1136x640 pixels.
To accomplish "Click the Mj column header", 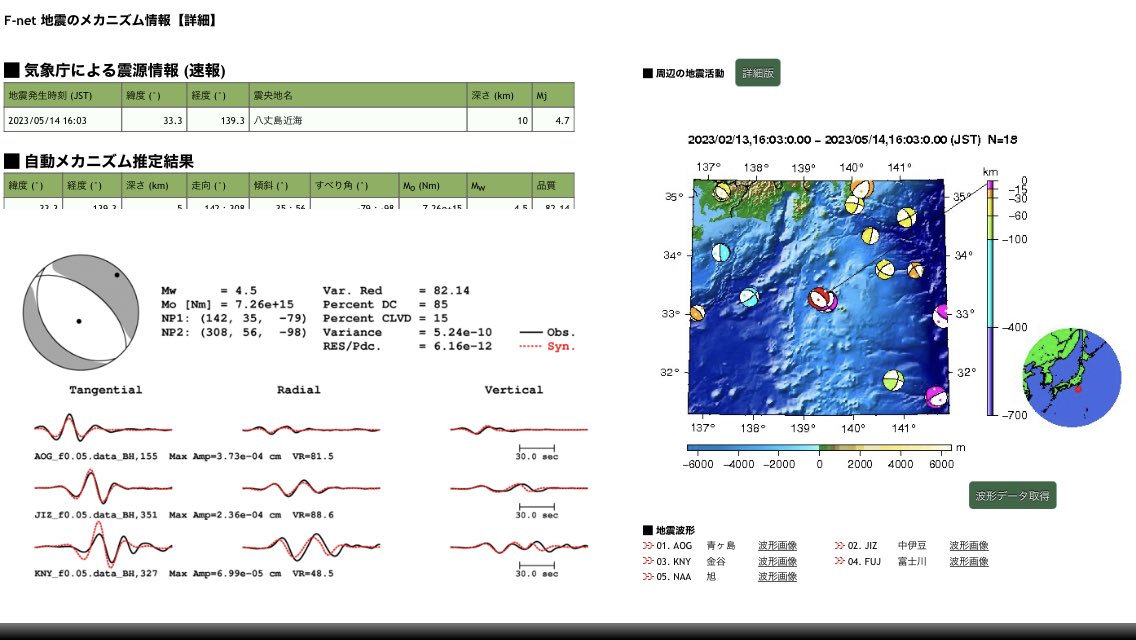I will pos(553,95).
